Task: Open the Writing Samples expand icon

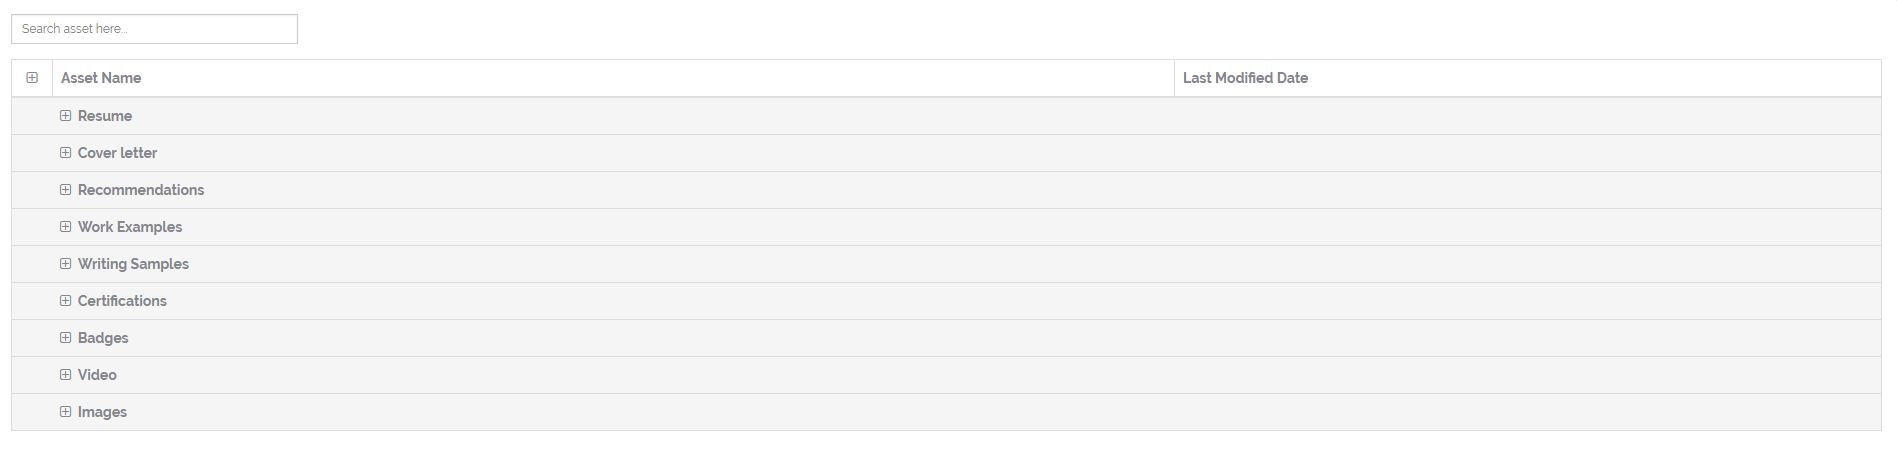Action: 66,264
